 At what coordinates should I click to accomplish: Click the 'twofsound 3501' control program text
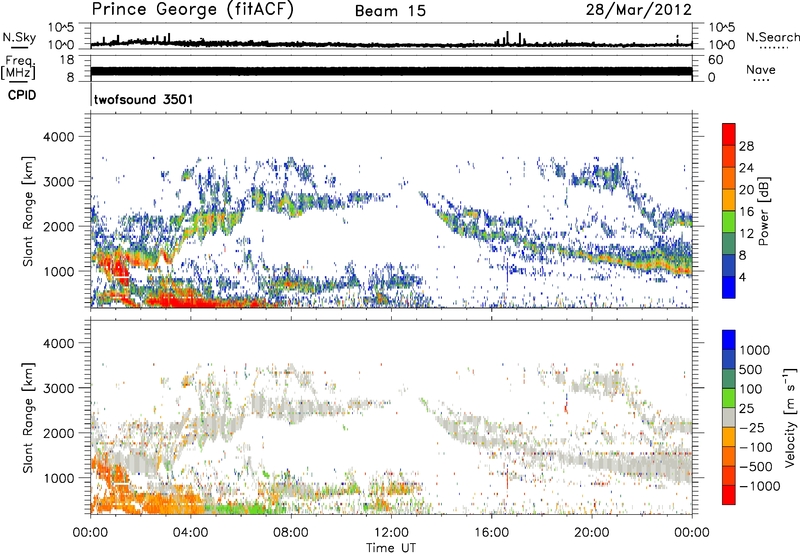click(x=143, y=99)
